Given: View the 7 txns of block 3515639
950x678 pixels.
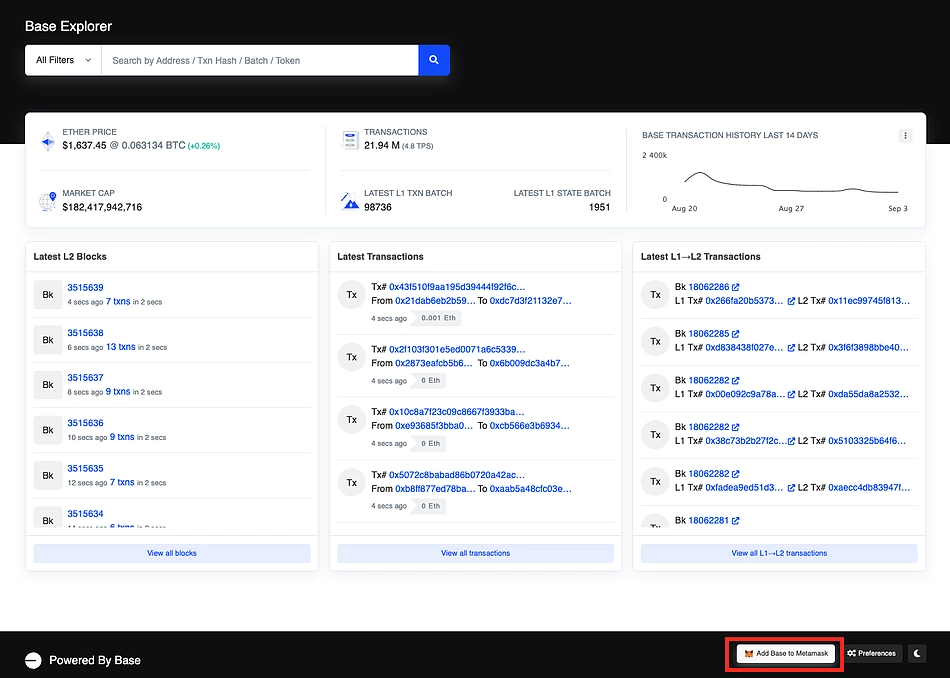Looking at the screenshot, I should tap(118, 302).
